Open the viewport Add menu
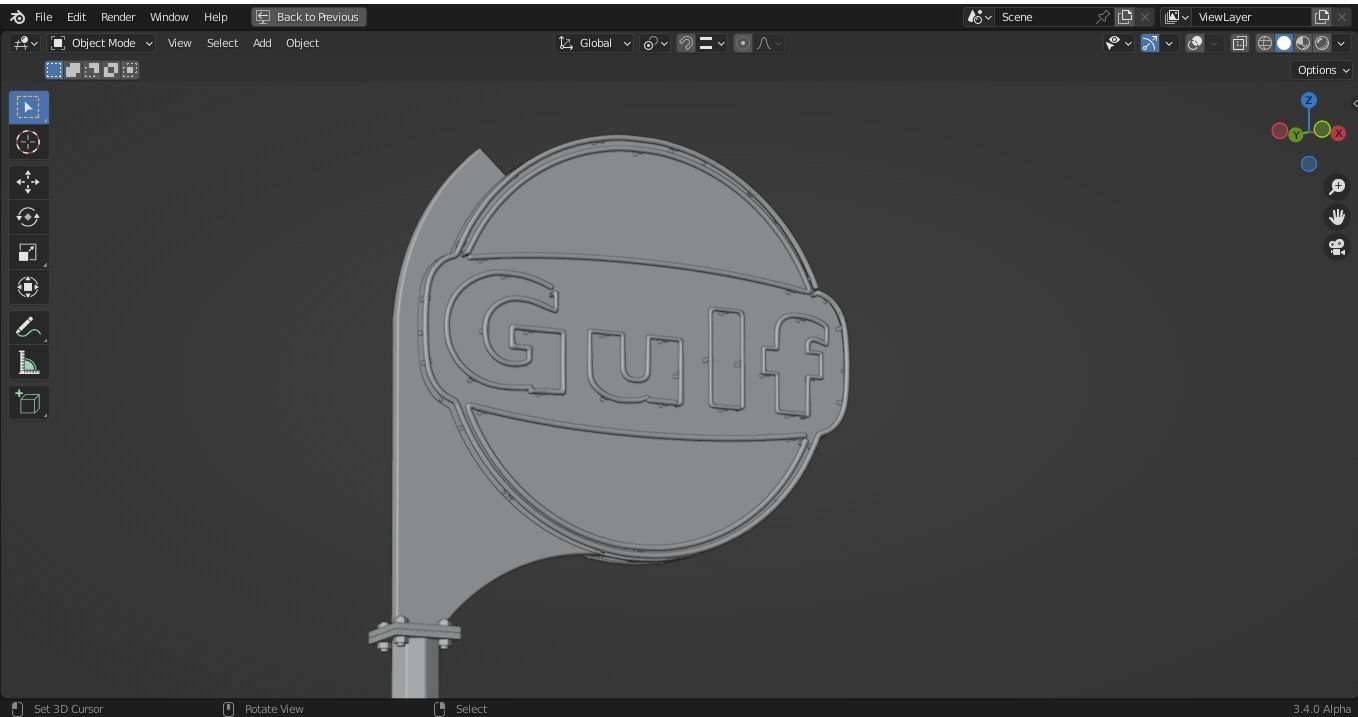 262,43
